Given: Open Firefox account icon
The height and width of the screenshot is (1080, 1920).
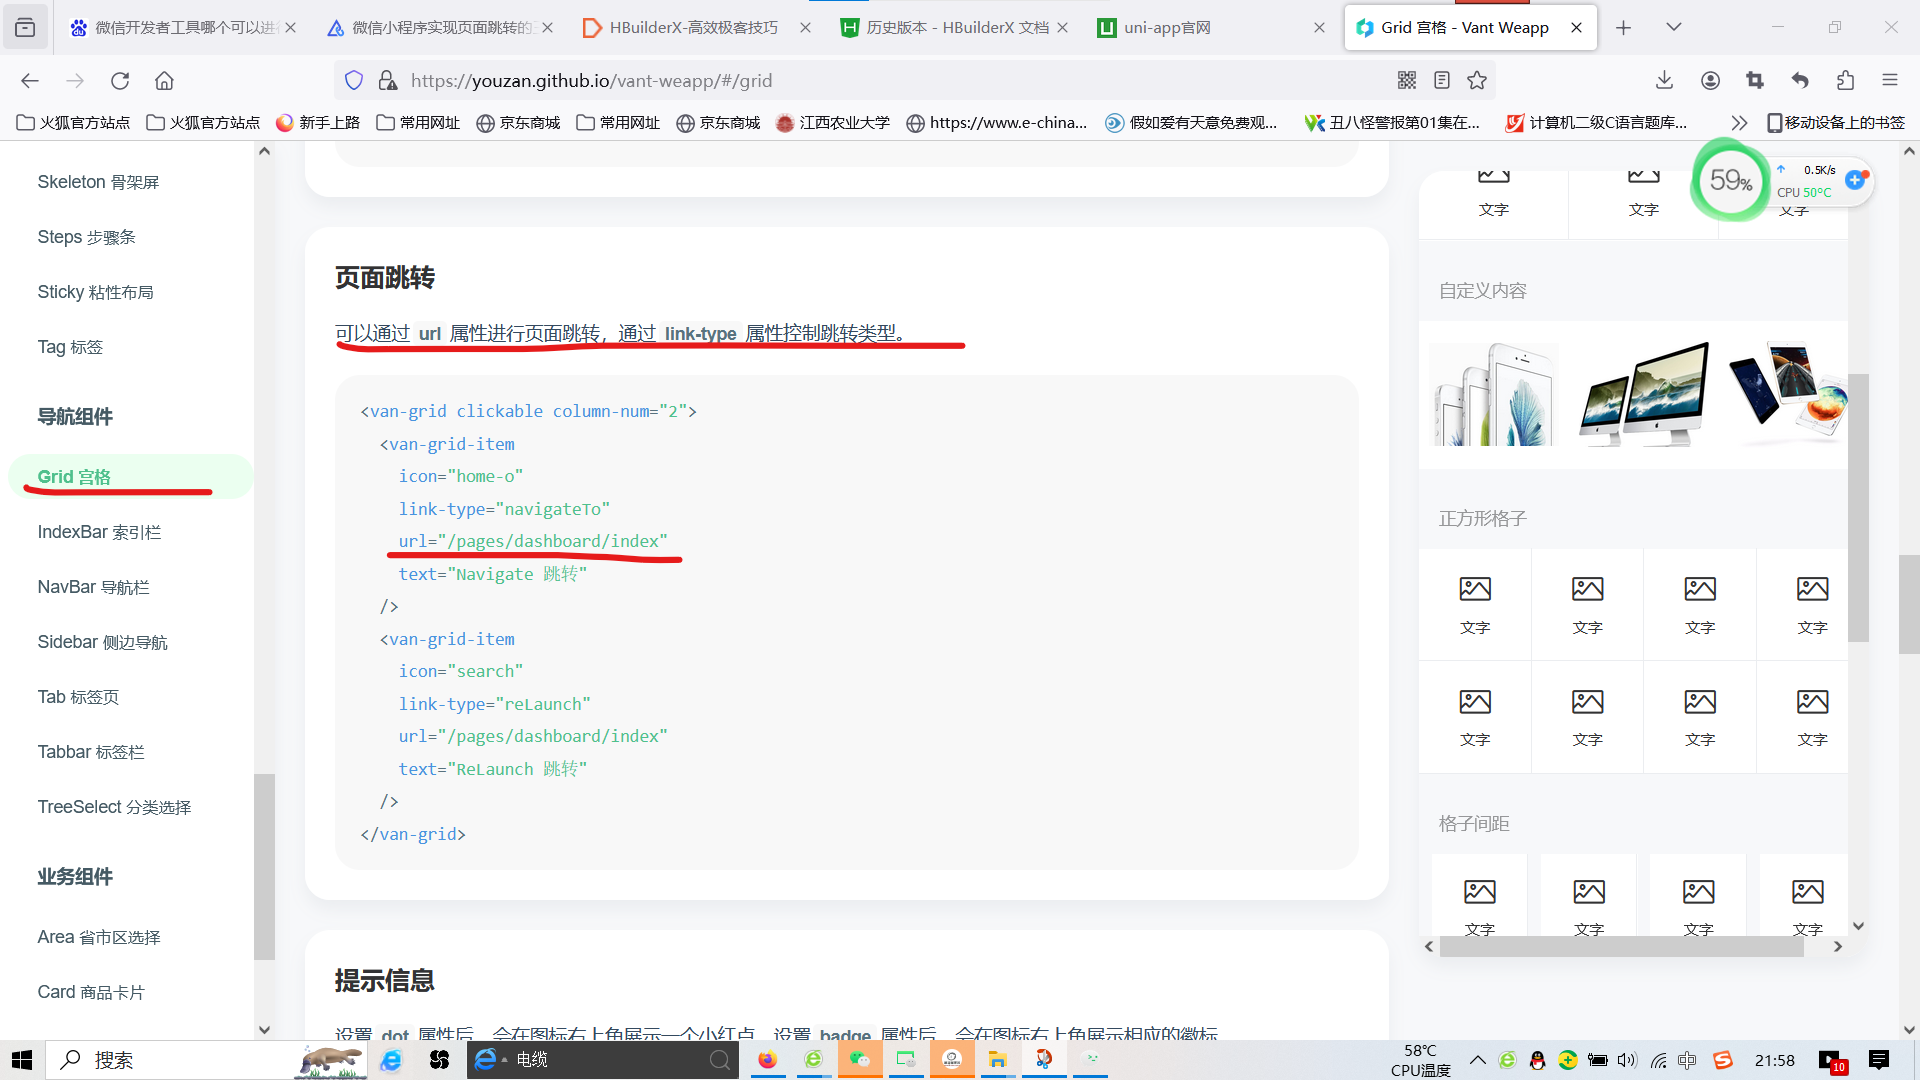Looking at the screenshot, I should pos(1710,81).
